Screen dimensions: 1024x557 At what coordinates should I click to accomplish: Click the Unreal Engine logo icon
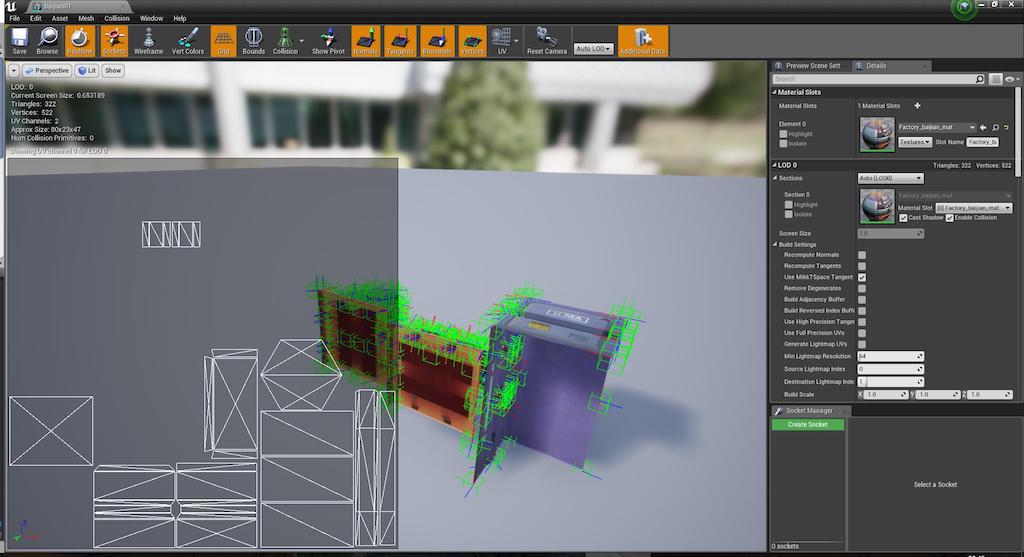tap(11, 7)
